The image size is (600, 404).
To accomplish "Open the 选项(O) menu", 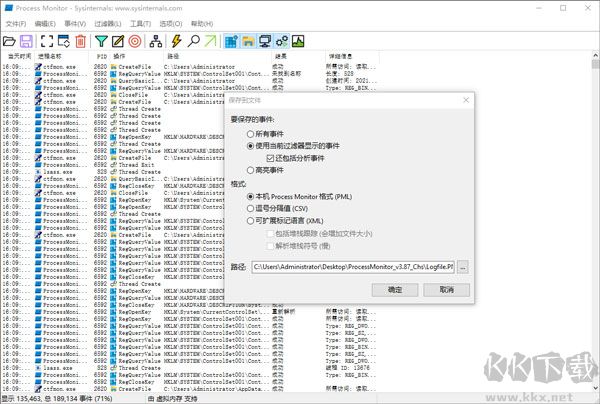I will [171, 24].
